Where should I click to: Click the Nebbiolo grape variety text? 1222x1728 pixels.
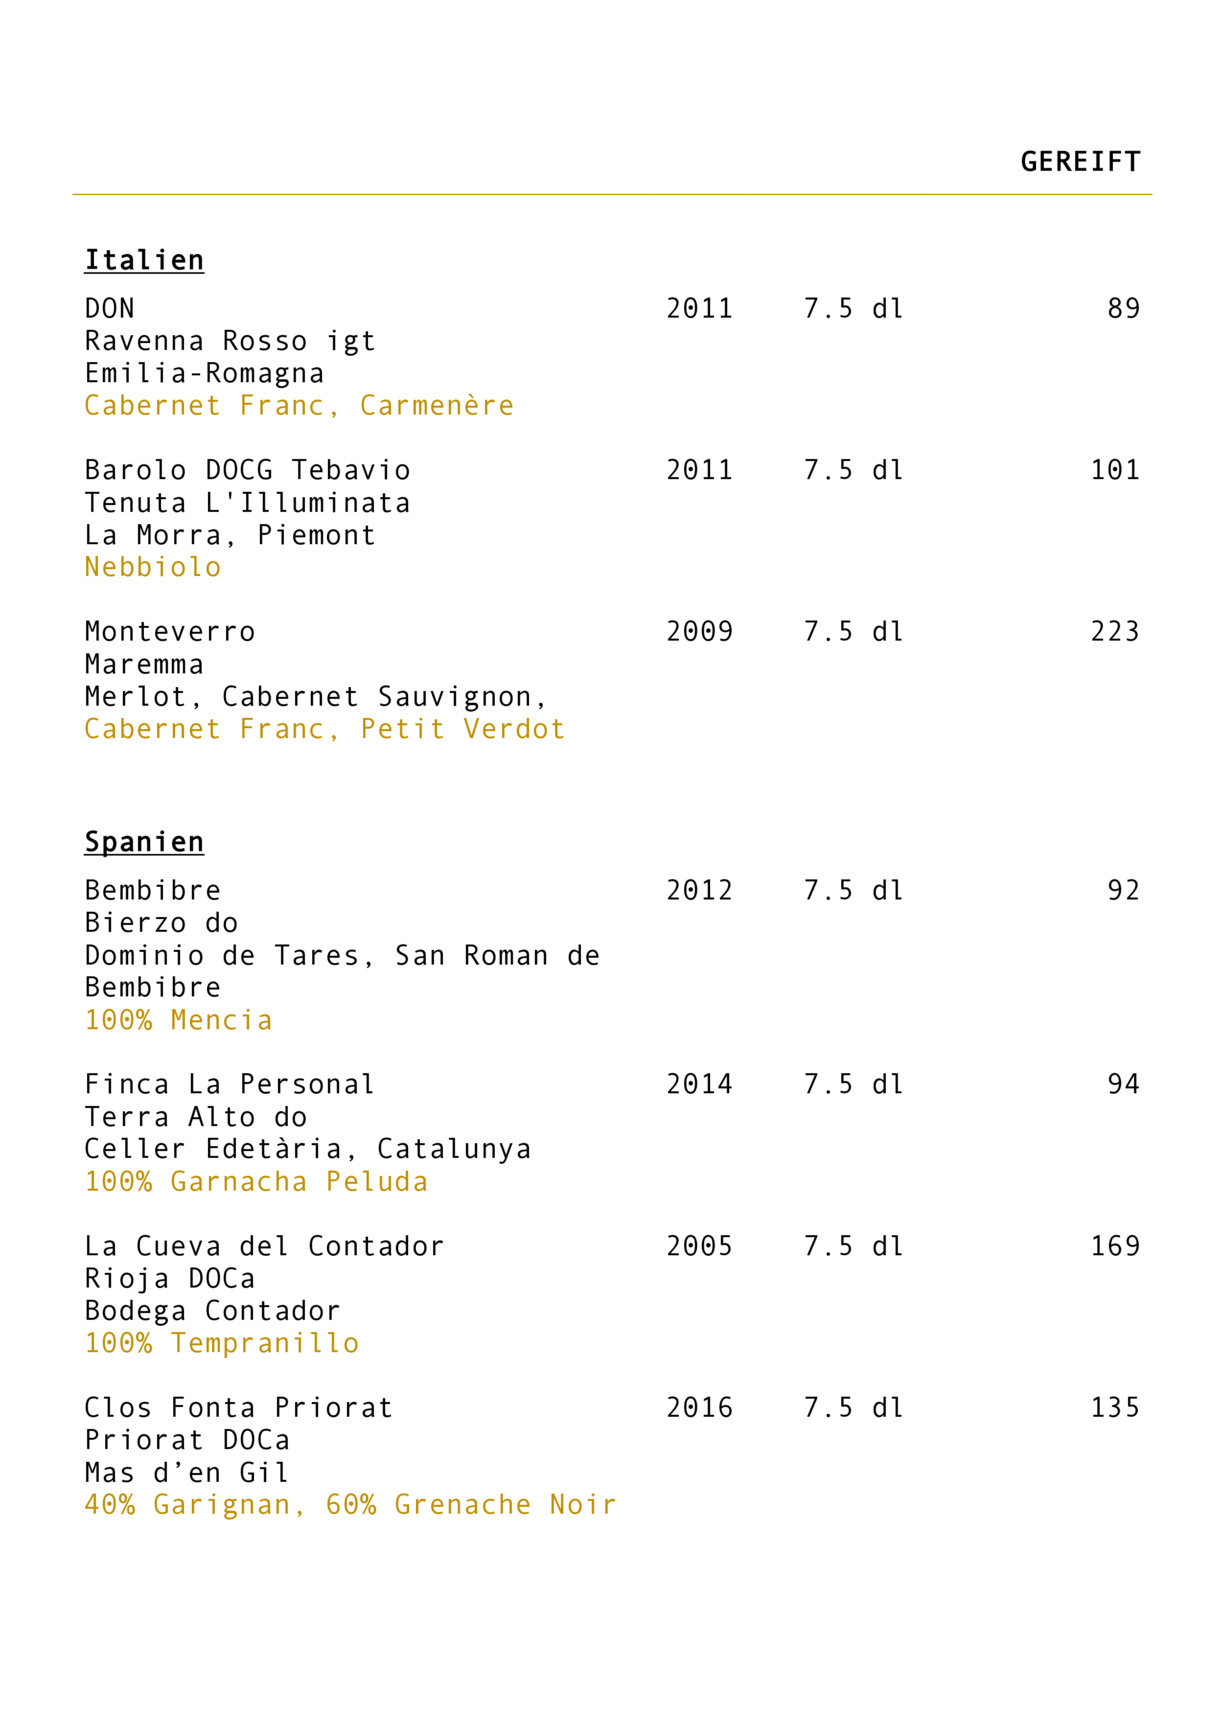click(153, 567)
